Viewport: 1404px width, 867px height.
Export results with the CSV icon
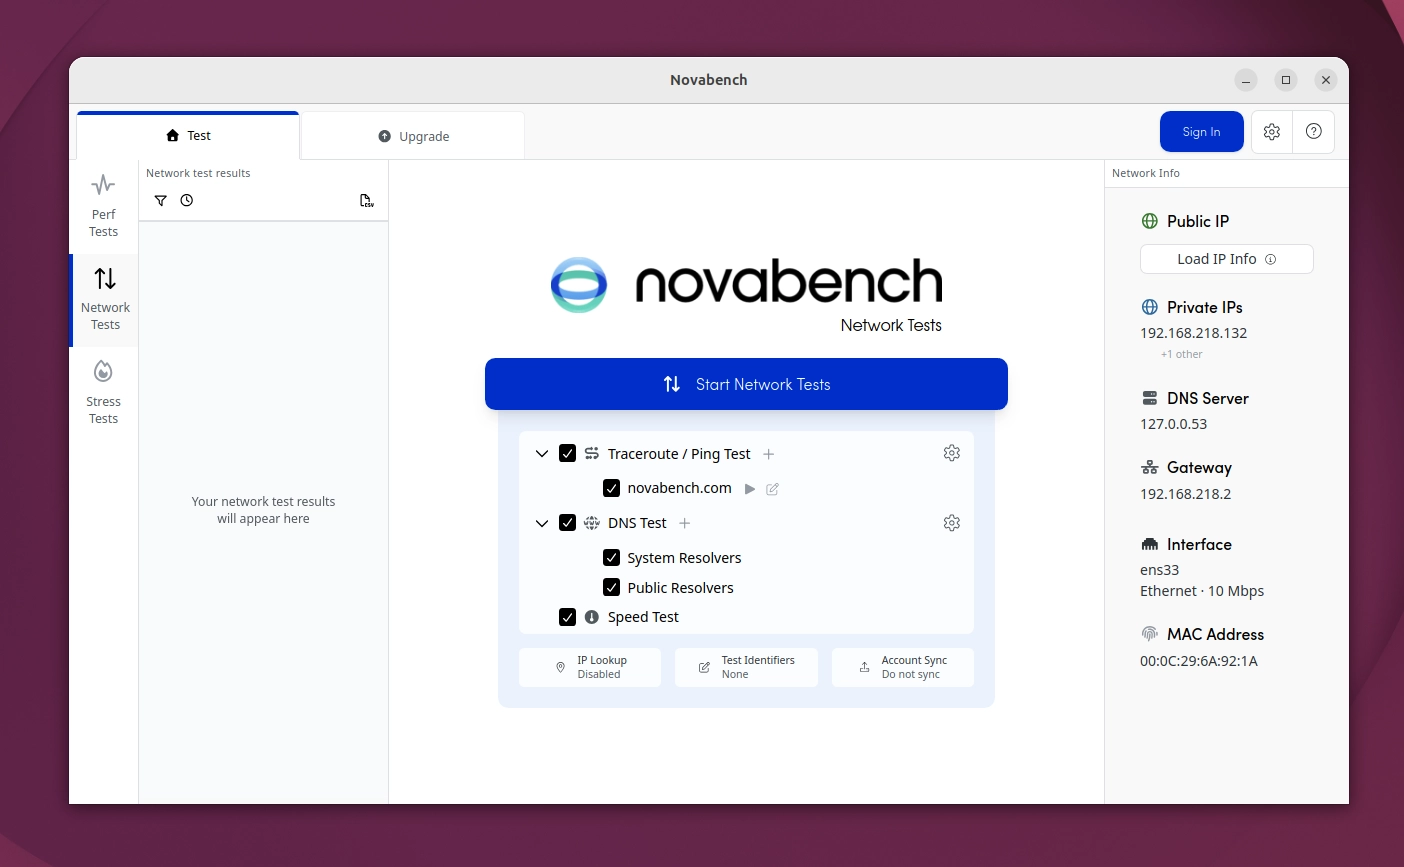[x=367, y=200]
